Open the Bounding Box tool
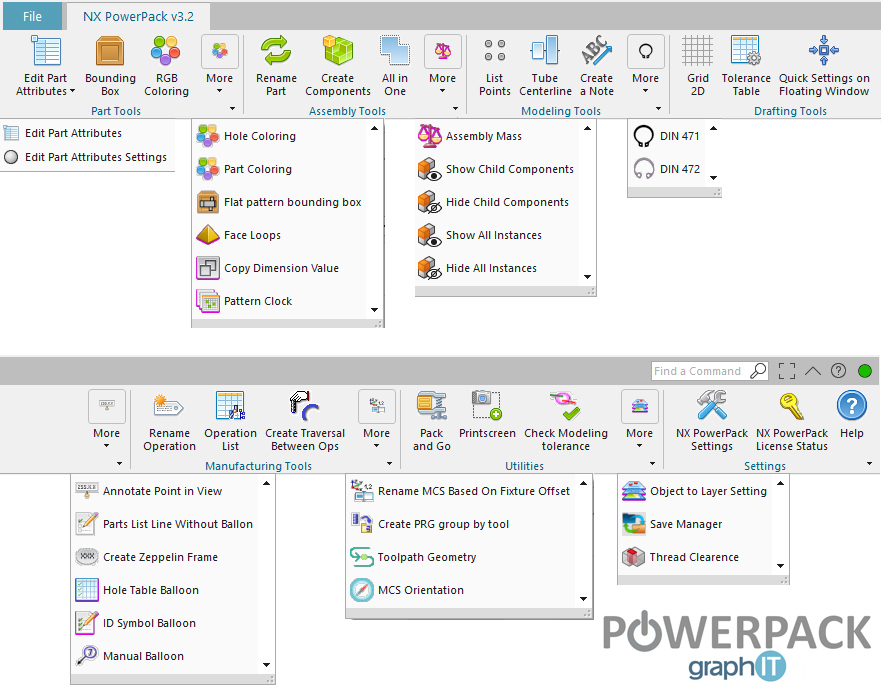 pyautogui.click(x=110, y=66)
